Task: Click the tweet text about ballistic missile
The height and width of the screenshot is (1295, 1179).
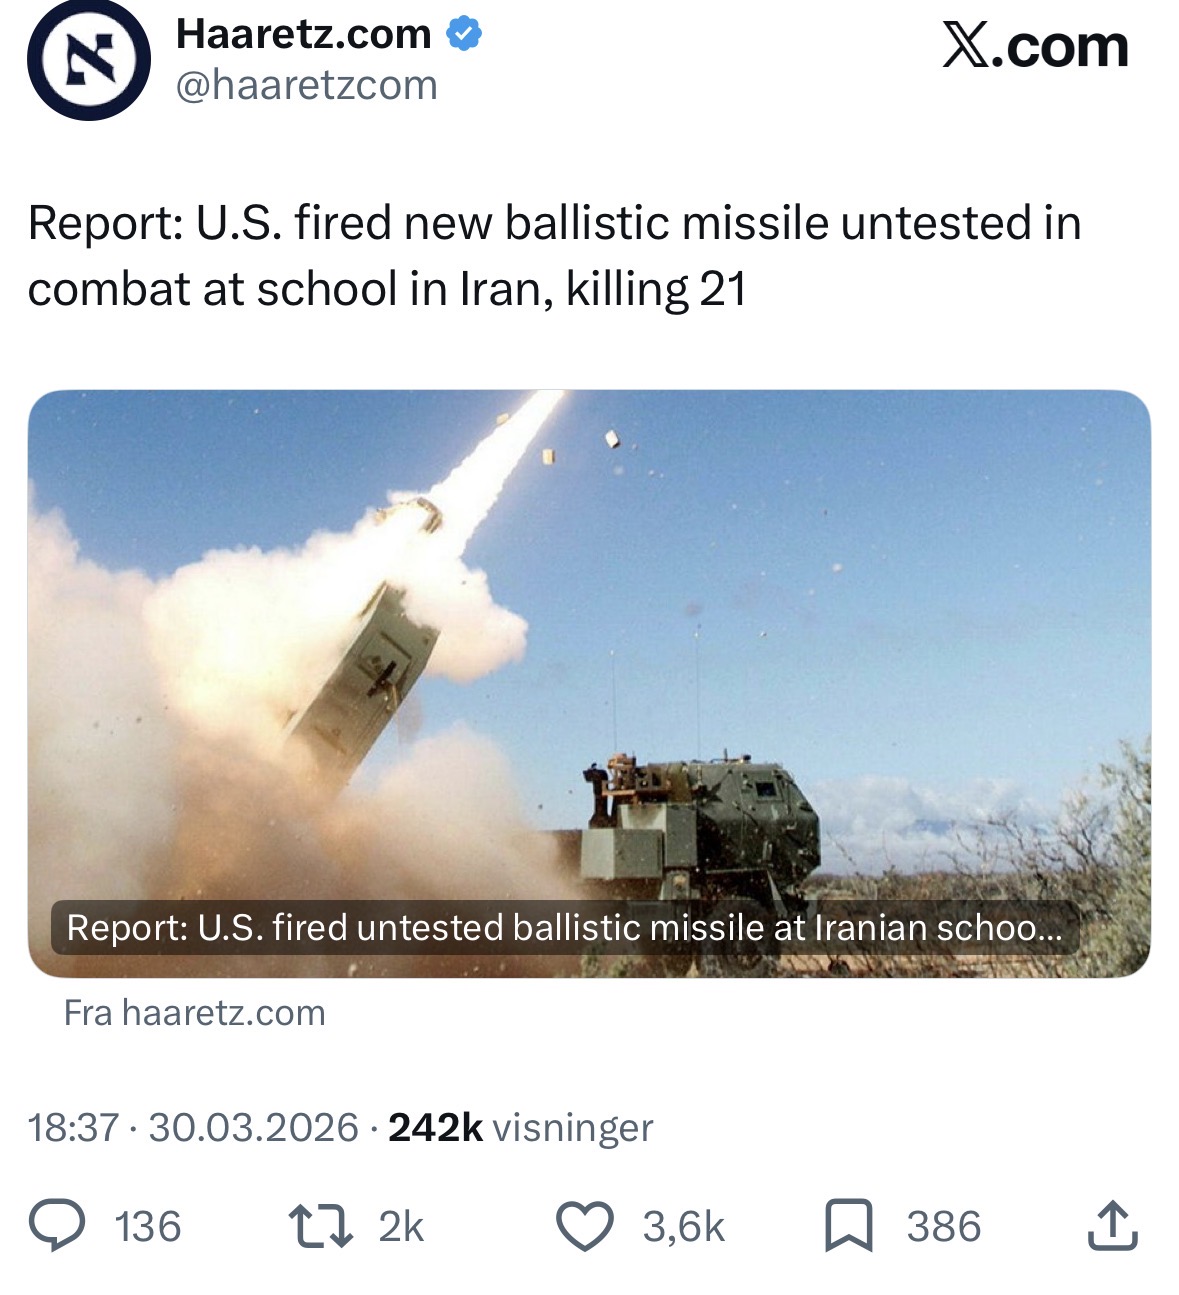Action: (x=555, y=256)
